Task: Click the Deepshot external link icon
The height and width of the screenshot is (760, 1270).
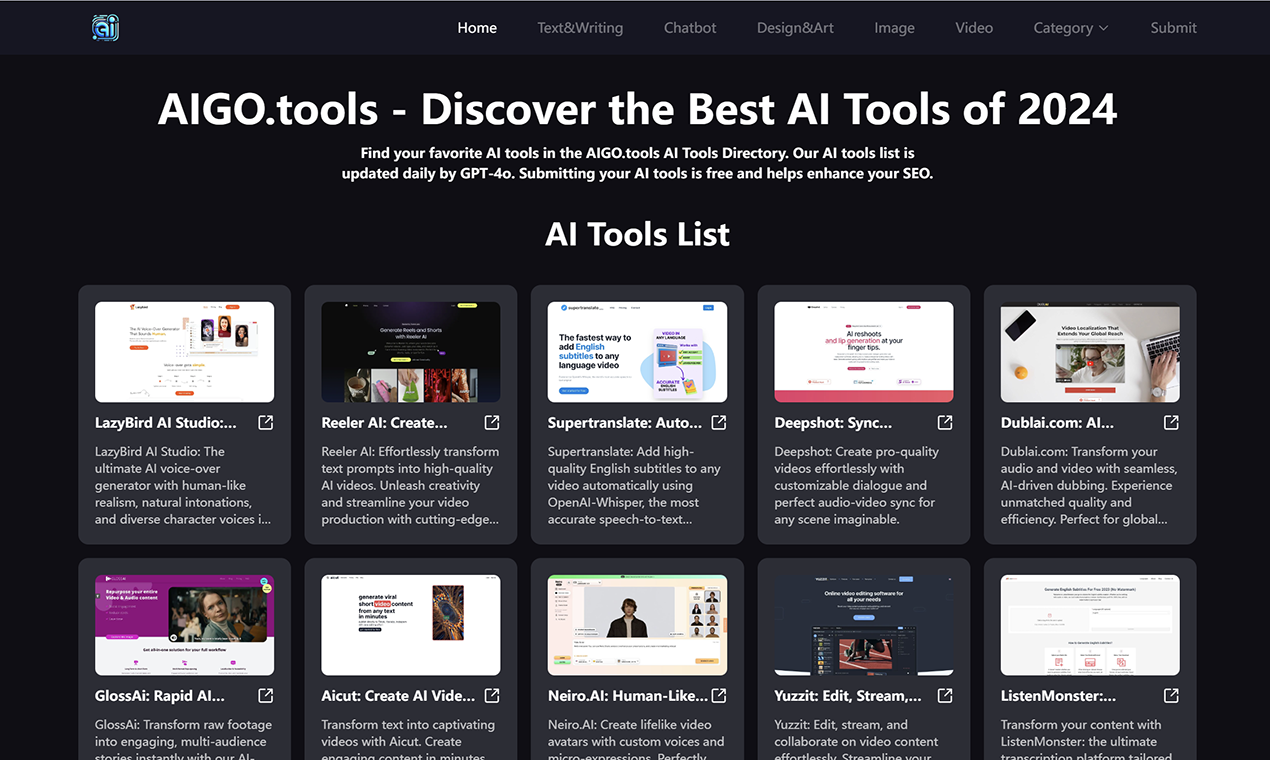Action: [x=944, y=422]
